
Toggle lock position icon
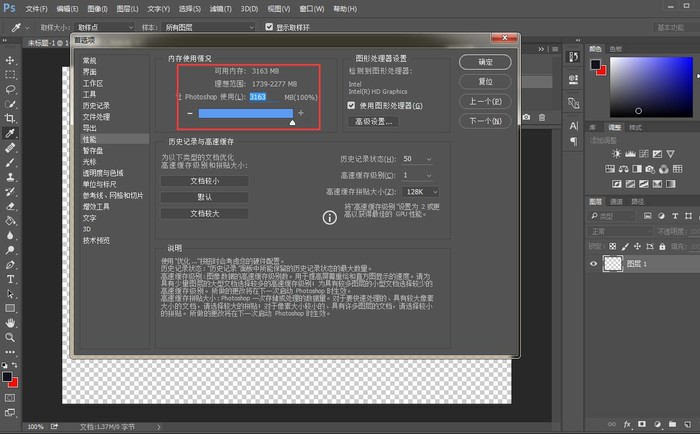point(637,246)
